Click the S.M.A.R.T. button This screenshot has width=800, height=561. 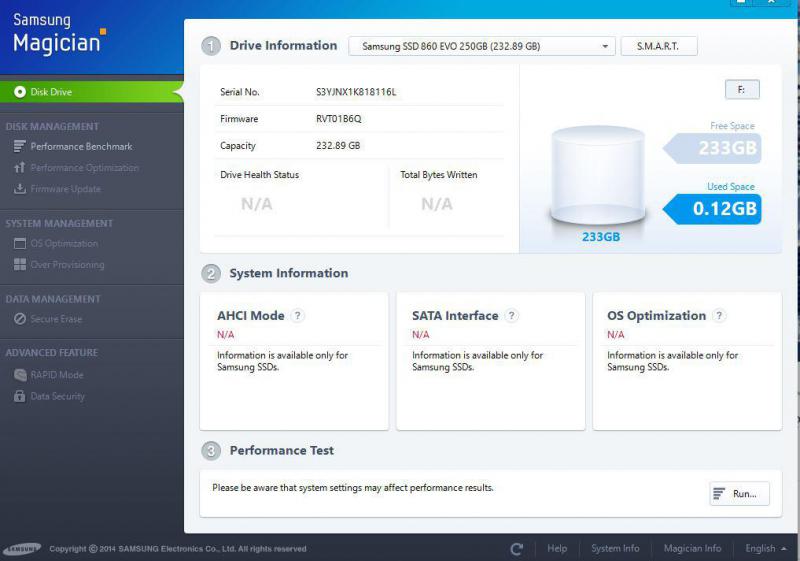659,46
